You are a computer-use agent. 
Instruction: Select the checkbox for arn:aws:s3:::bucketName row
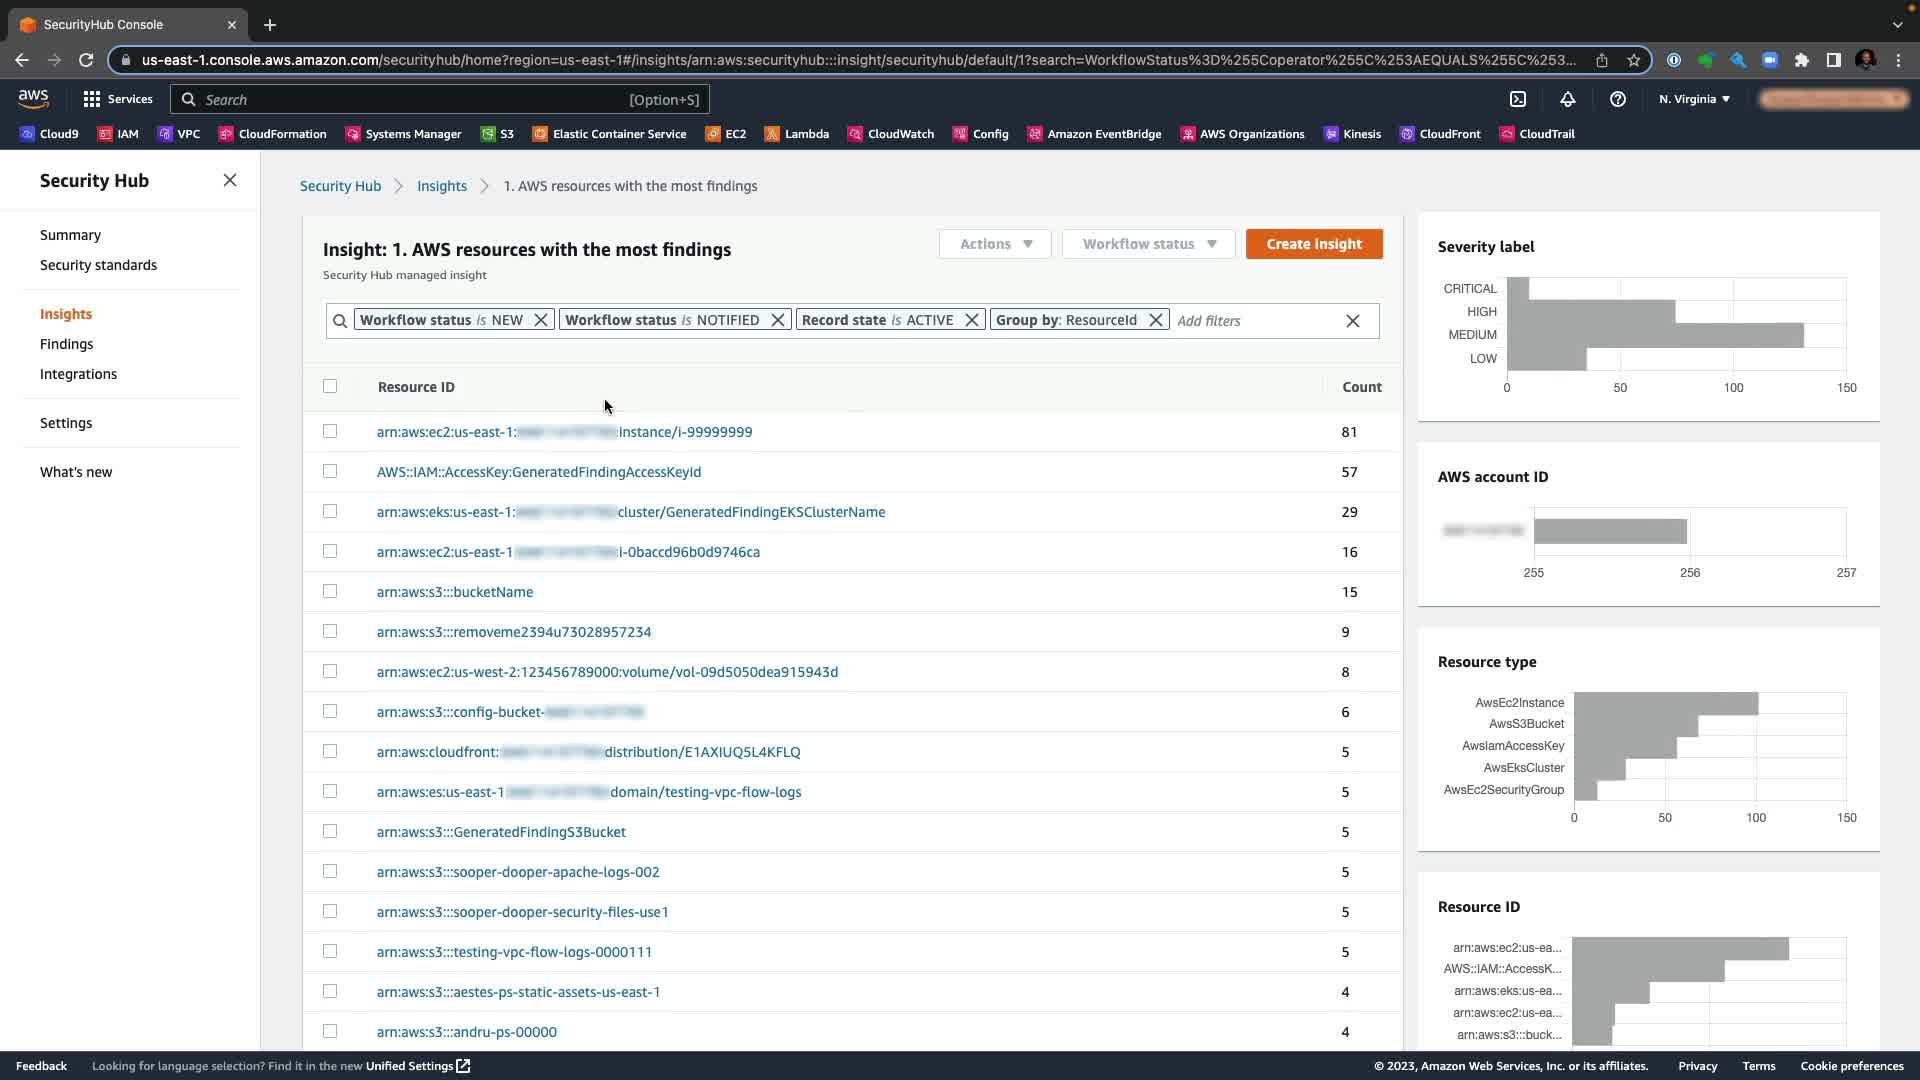(x=330, y=591)
